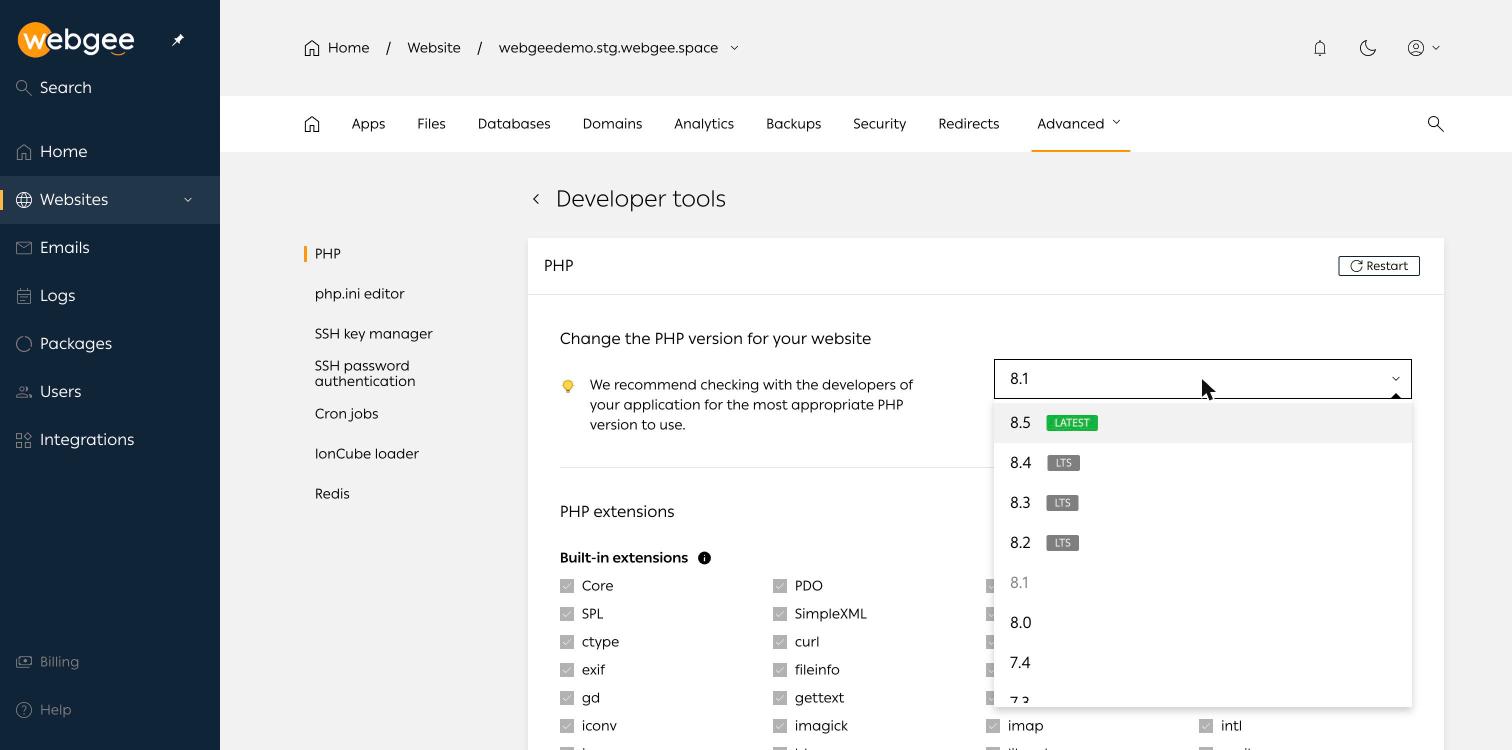Image resolution: width=1512 pixels, height=750 pixels.
Task: Open php.ini editor section
Action: coord(360,294)
